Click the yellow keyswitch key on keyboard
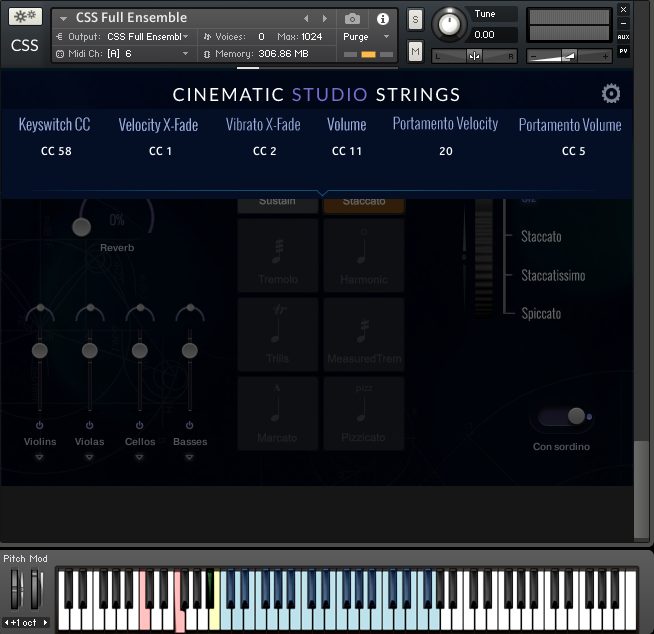Image resolution: width=654 pixels, height=634 pixels. coord(214,619)
